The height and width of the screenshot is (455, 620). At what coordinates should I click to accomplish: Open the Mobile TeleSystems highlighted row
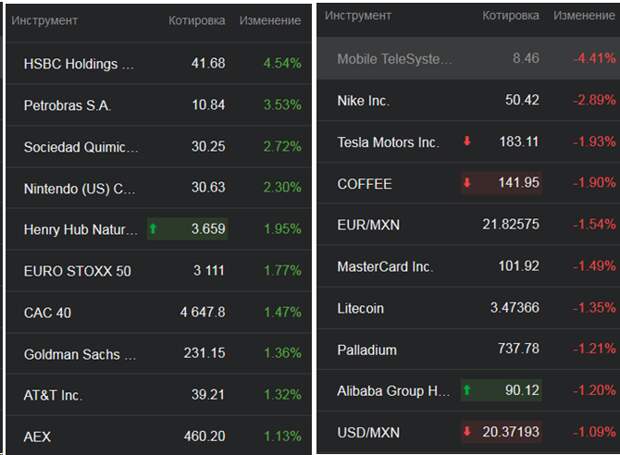pos(468,59)
